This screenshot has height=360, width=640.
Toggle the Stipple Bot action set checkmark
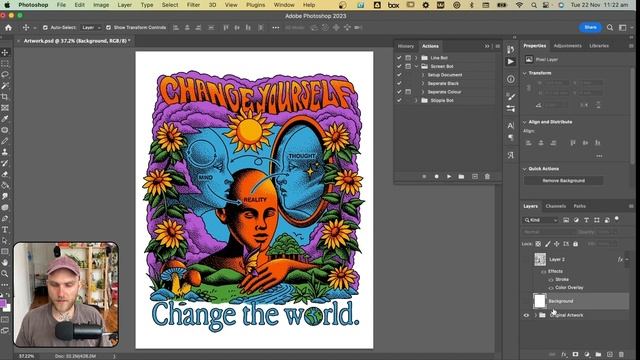pyautogui.click(x=399, y=100)
